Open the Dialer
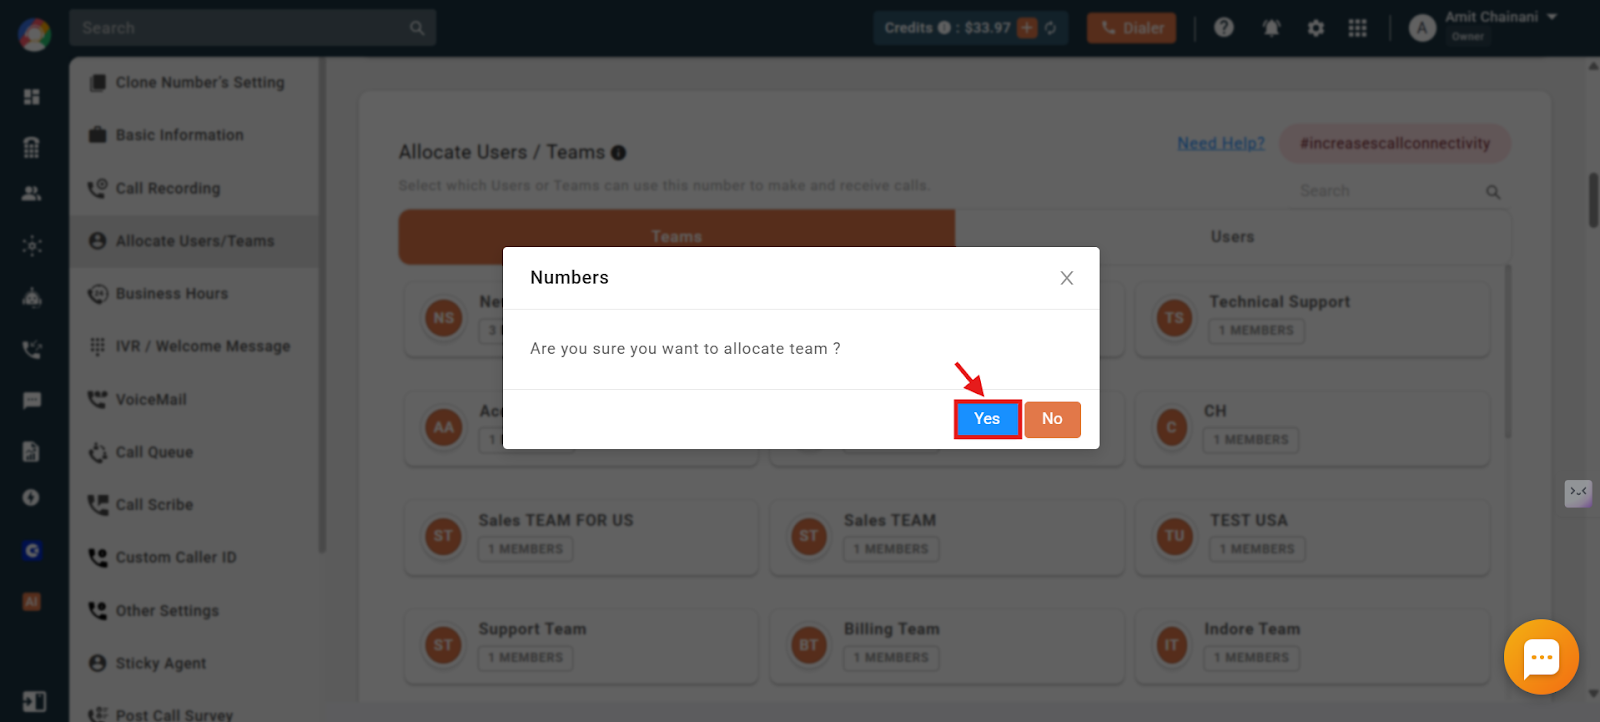The width and height of the screenshot is (1600, 722). tap(1131, 28)
